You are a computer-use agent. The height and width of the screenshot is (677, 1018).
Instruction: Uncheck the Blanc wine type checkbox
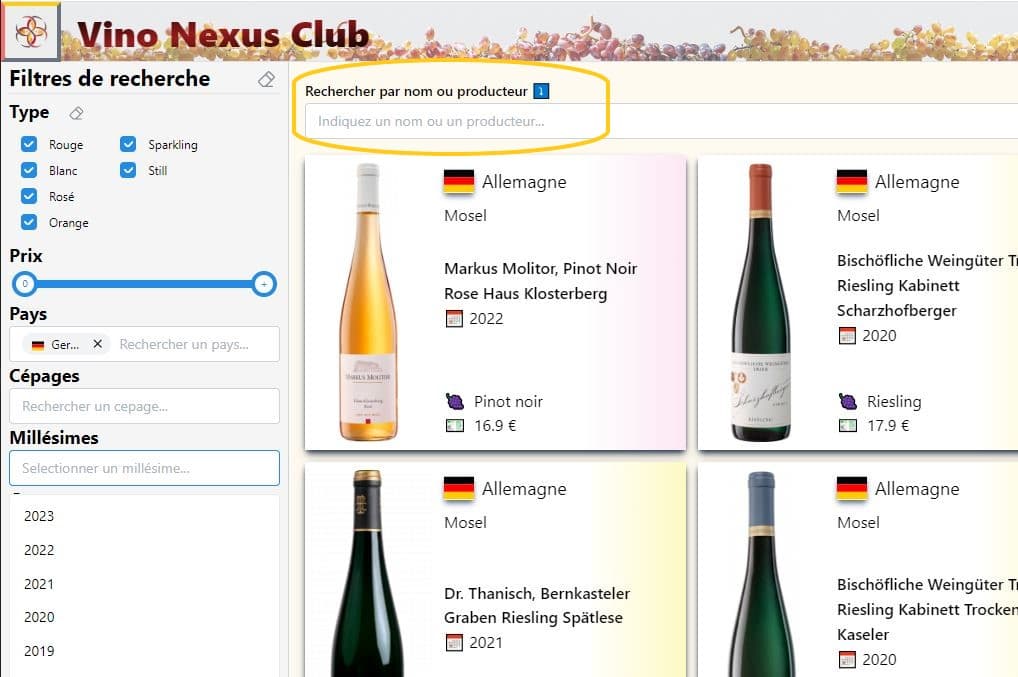click(x=29, y=170)
